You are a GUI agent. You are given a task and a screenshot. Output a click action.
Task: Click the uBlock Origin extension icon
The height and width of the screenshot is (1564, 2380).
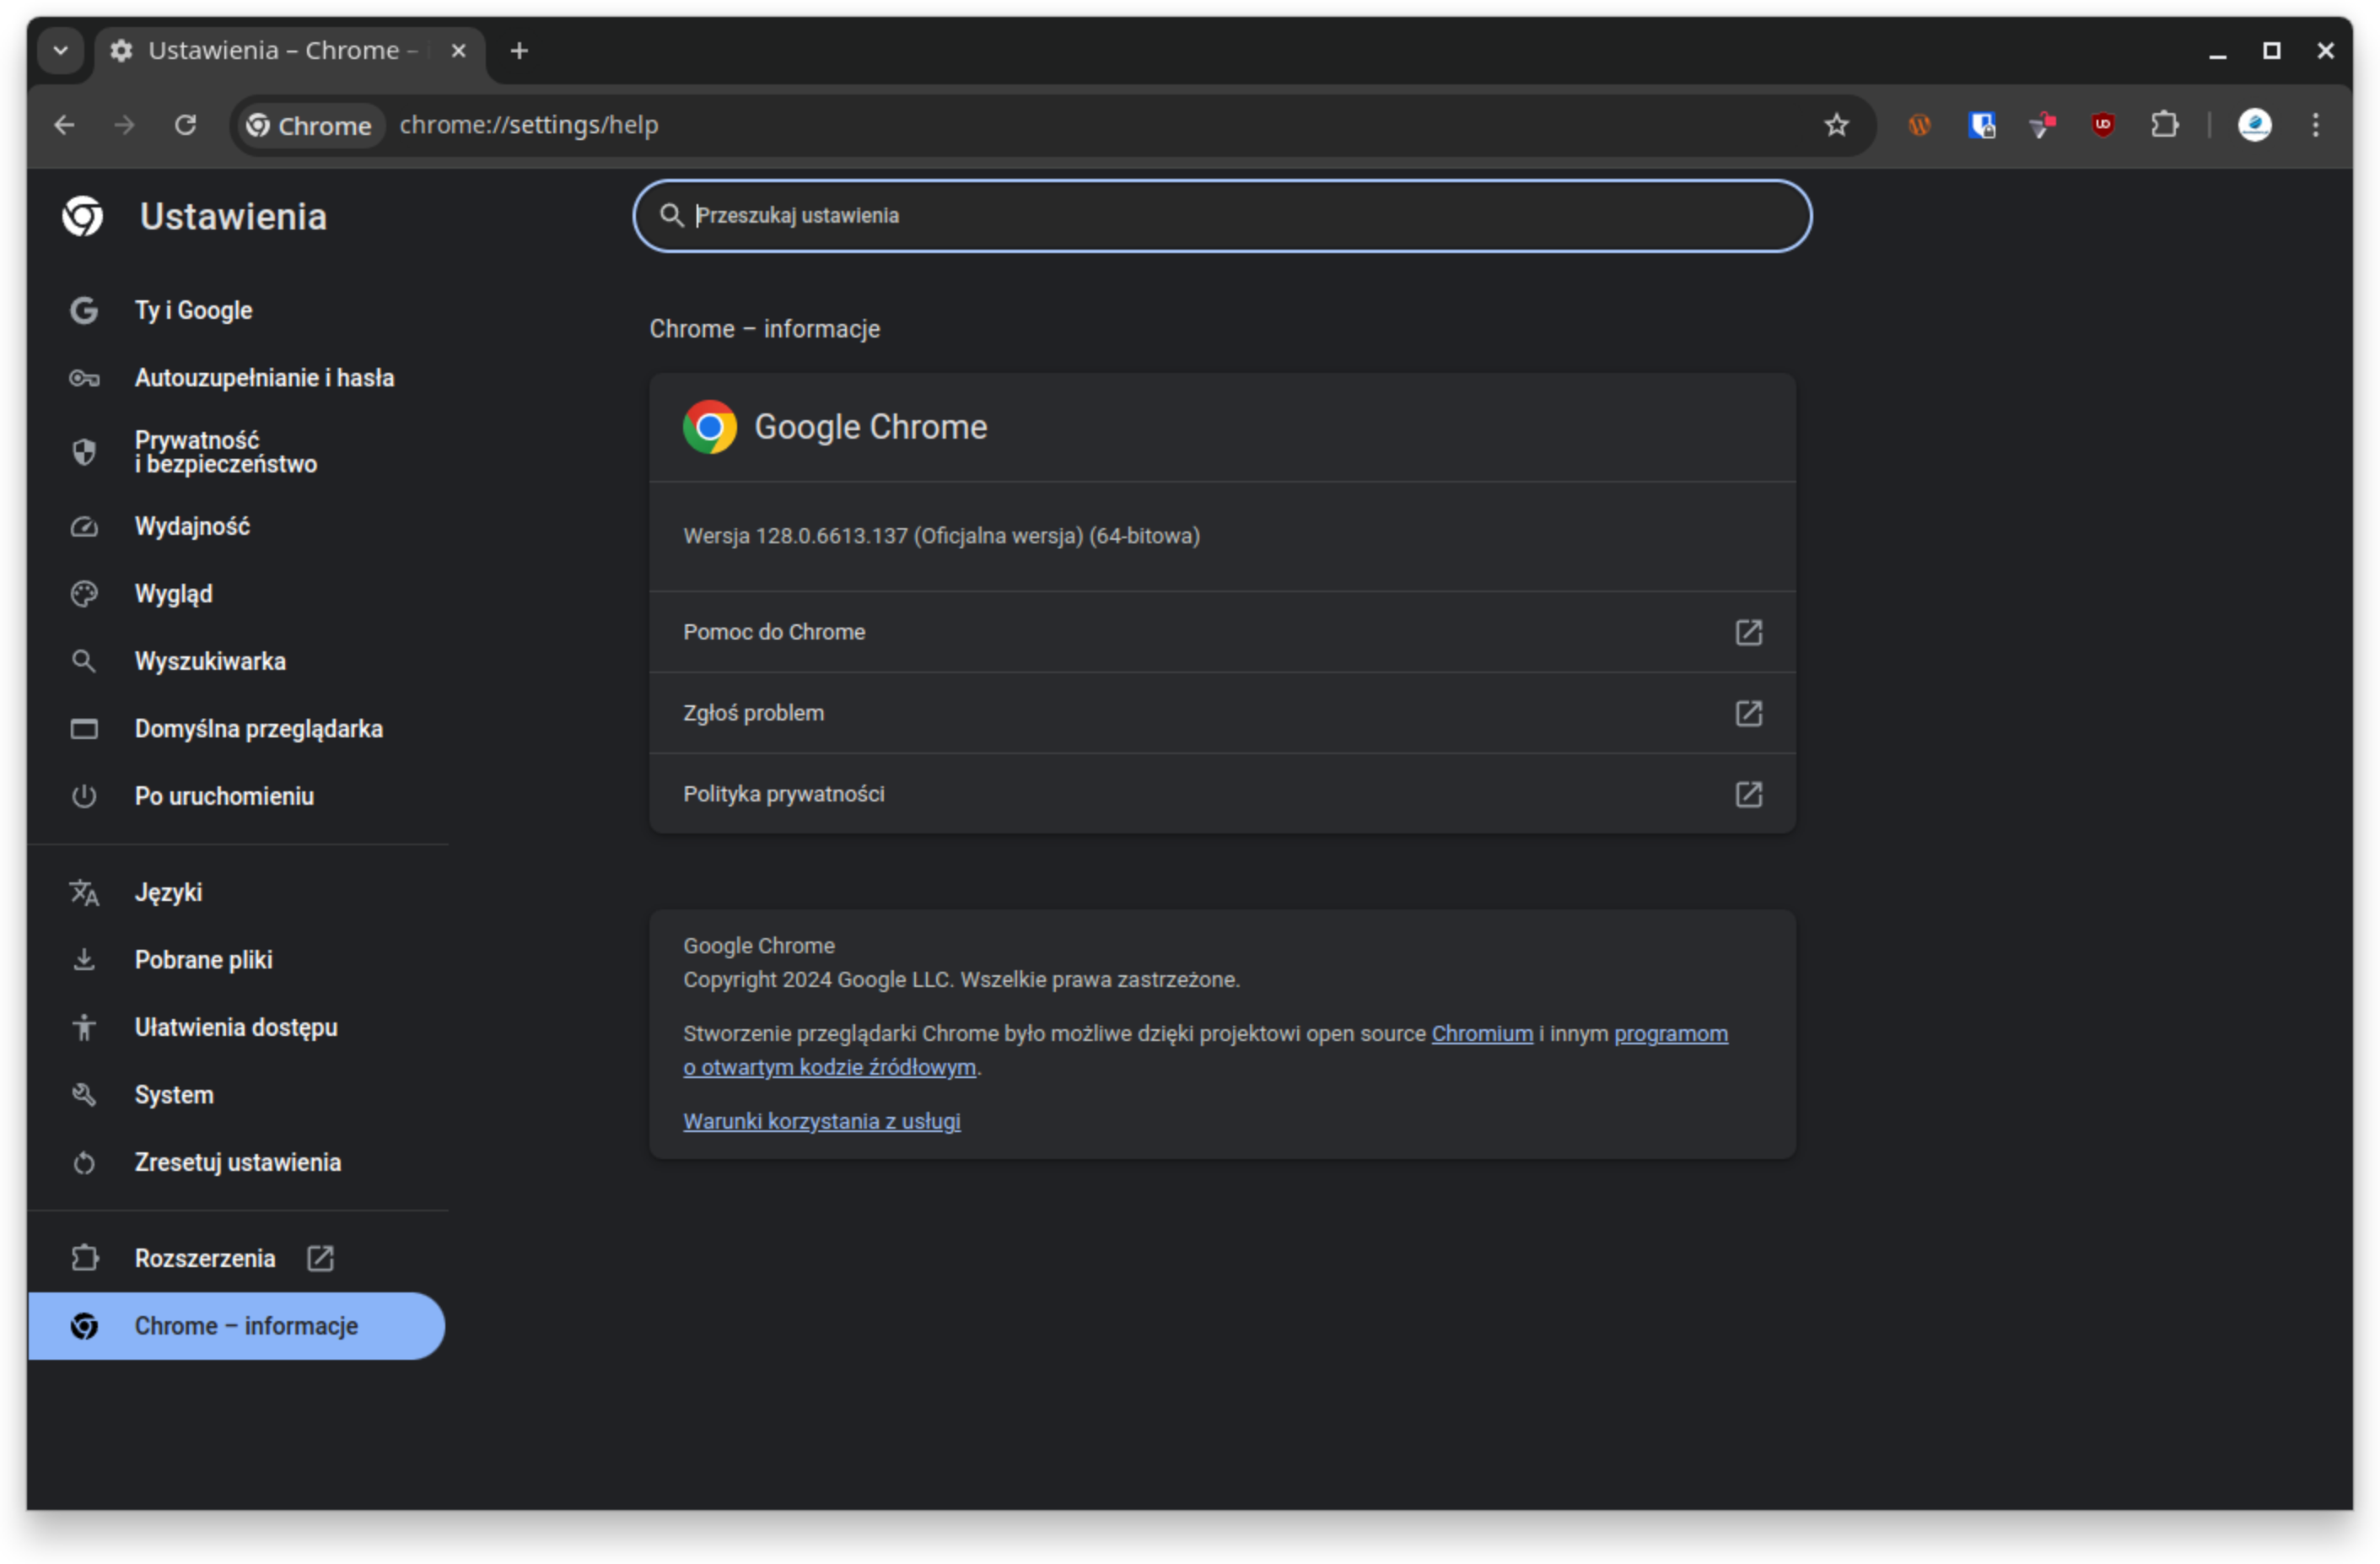tap(2102, 125)
